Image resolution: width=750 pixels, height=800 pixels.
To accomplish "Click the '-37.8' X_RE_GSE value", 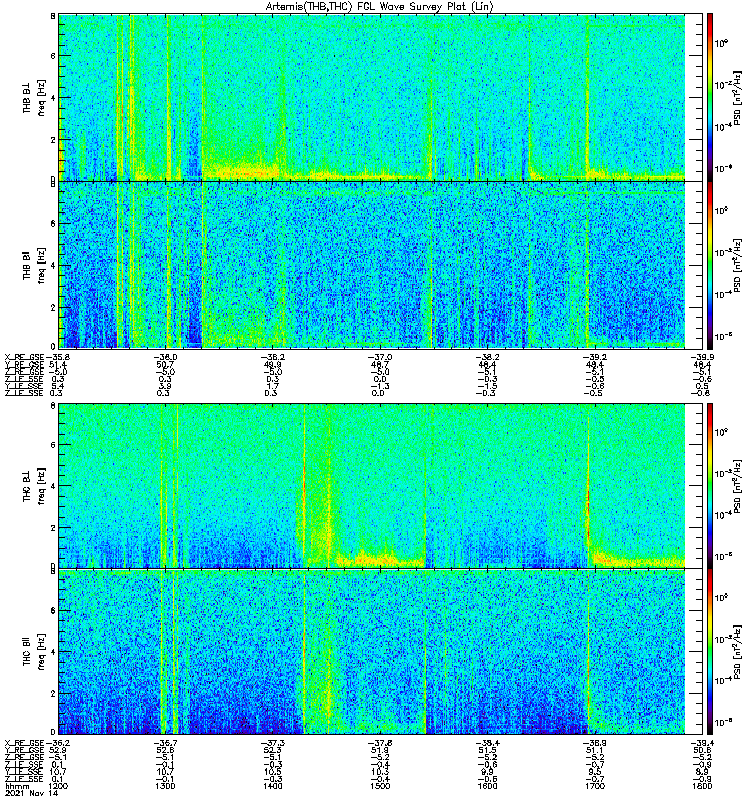I will click(380, 743).
